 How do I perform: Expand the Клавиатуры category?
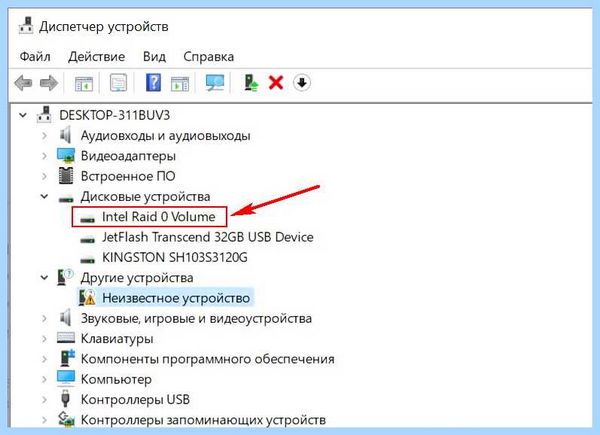(44, 339)
